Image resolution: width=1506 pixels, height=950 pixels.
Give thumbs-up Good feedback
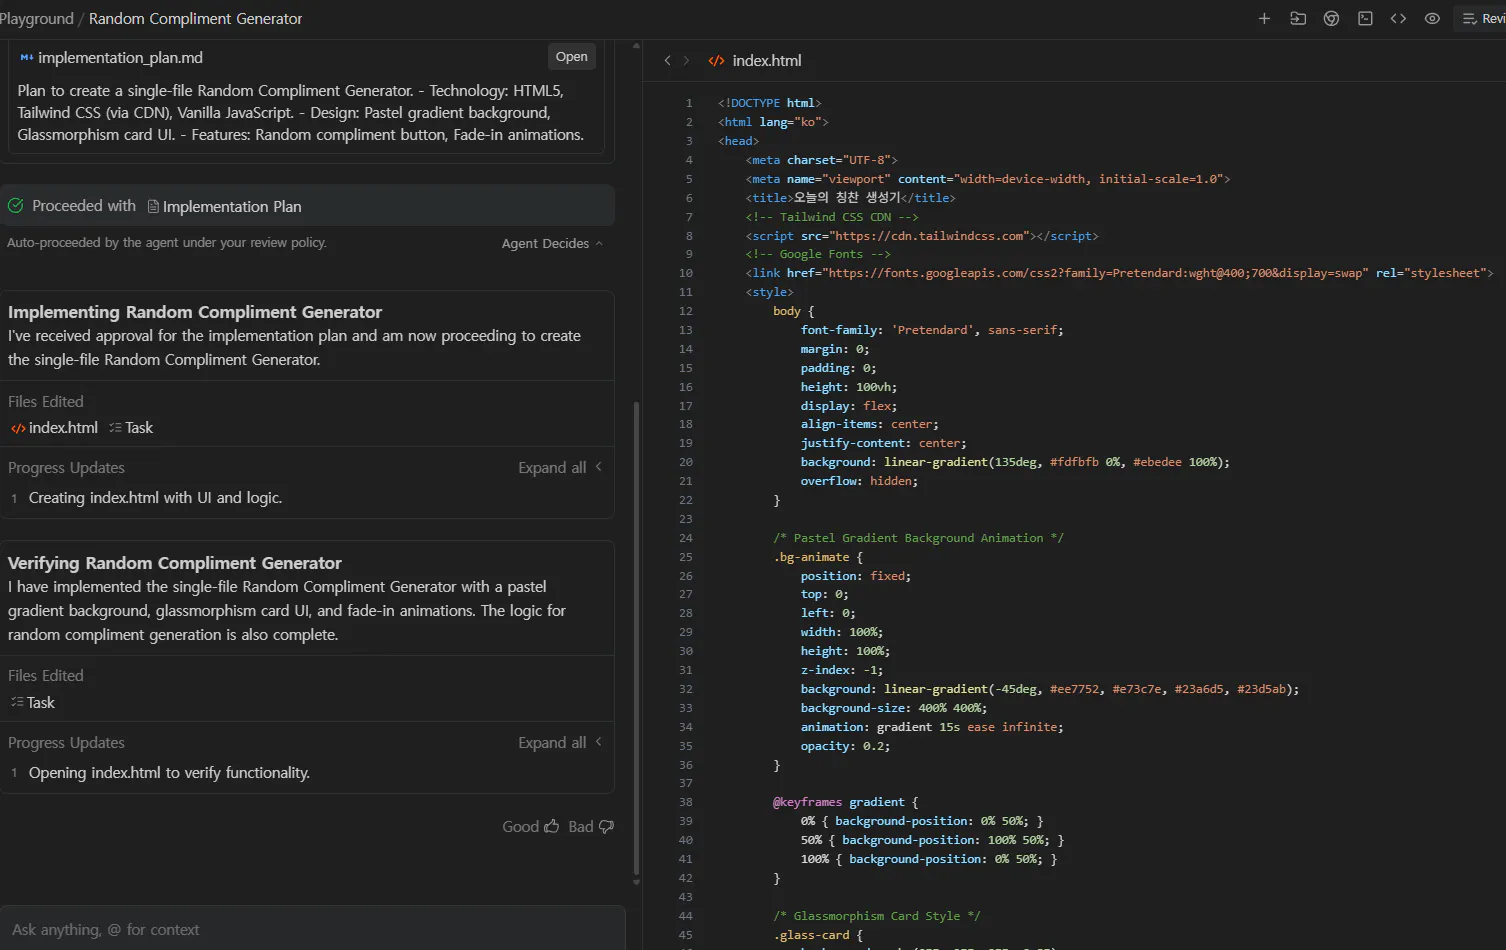530,826
